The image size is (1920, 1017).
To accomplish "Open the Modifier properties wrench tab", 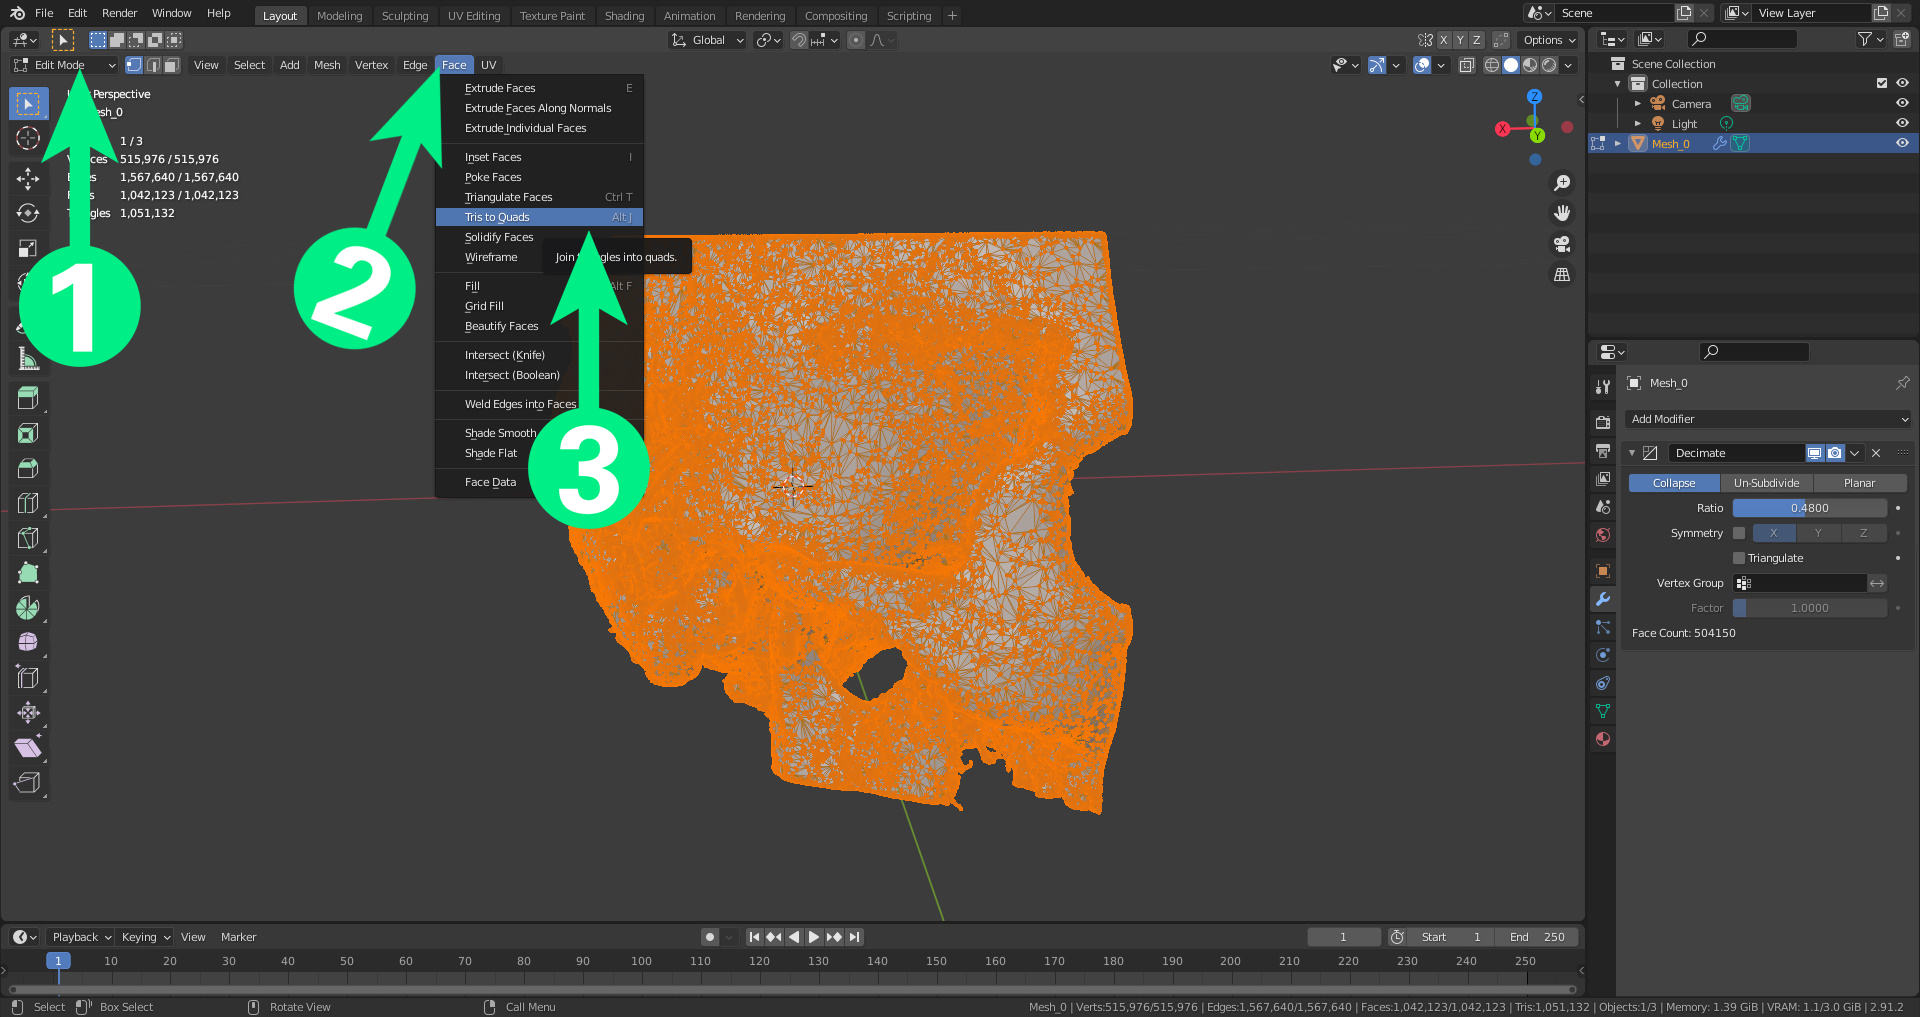I will coord(1603,599).
